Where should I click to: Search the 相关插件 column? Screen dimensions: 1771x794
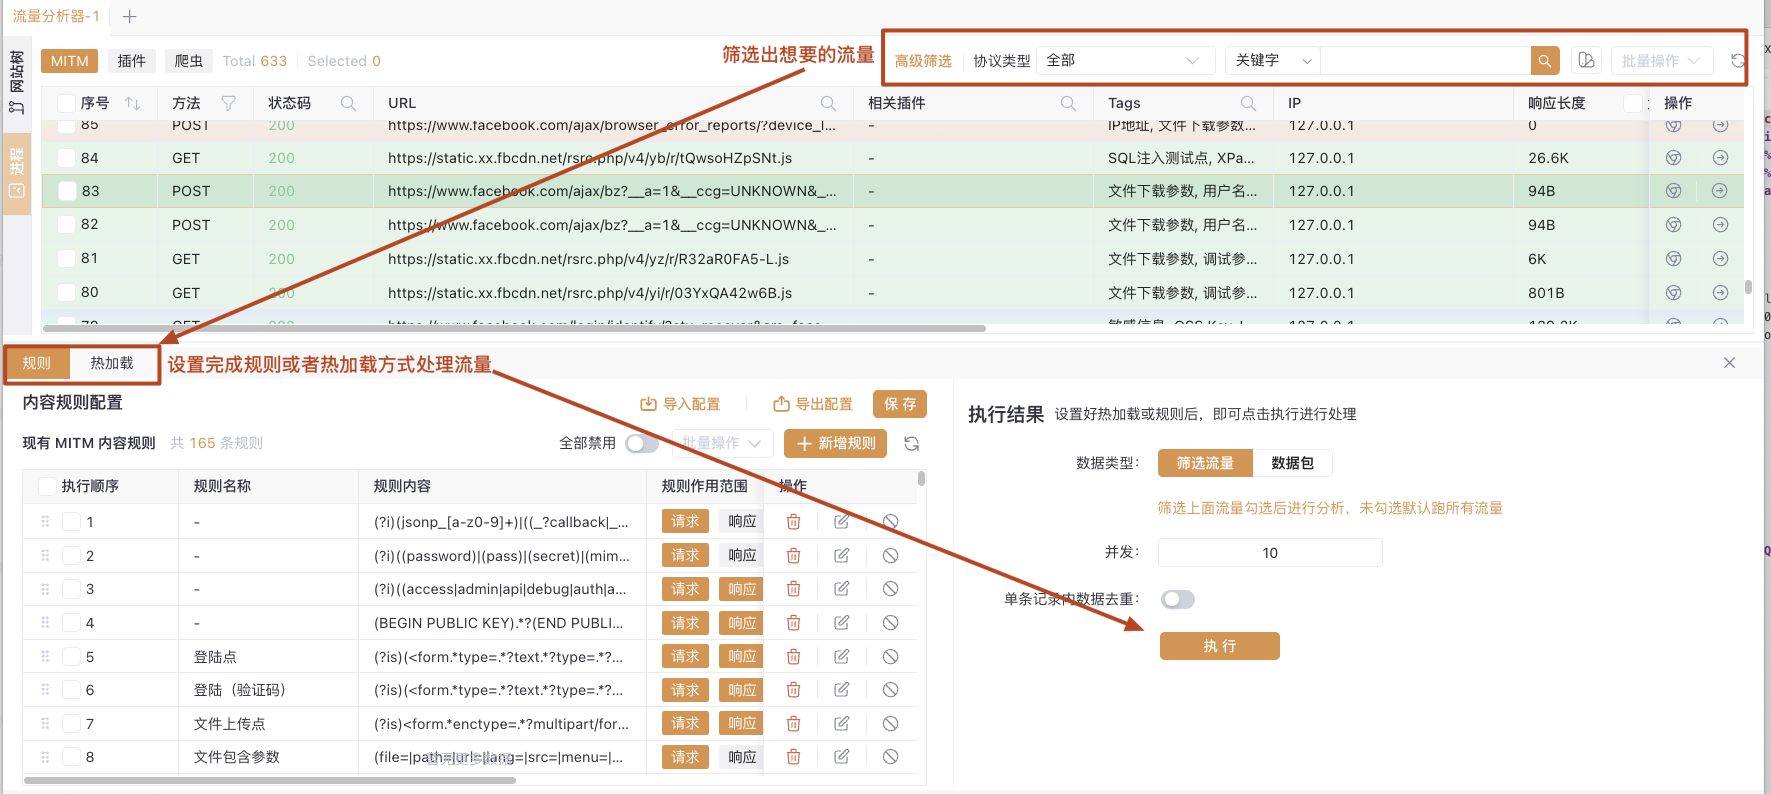tap(1068, 103)
